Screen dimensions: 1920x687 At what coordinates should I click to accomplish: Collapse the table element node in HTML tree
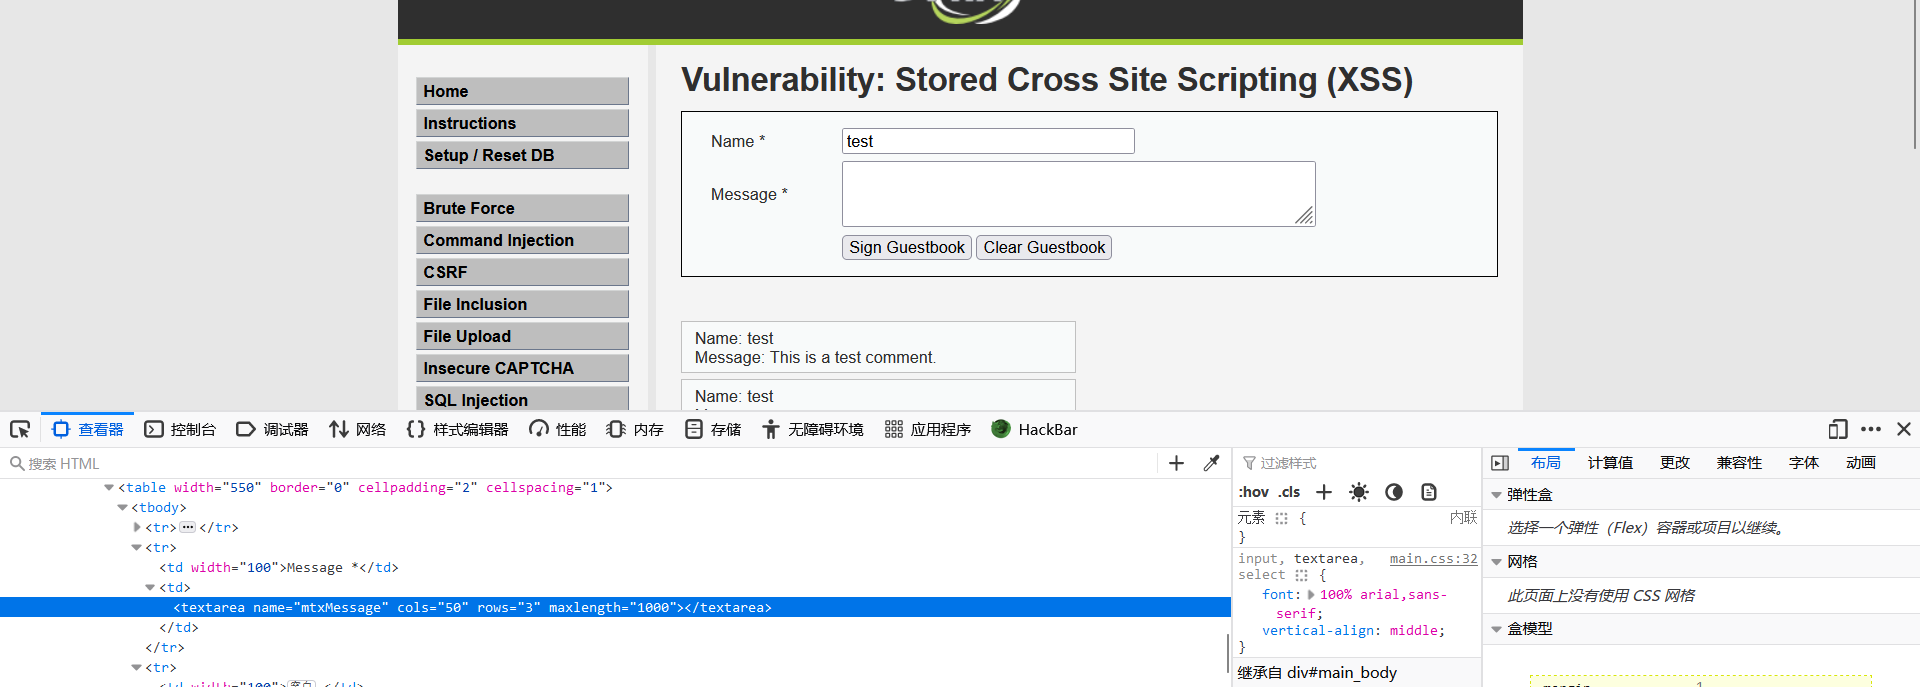[x=109, y=488]
